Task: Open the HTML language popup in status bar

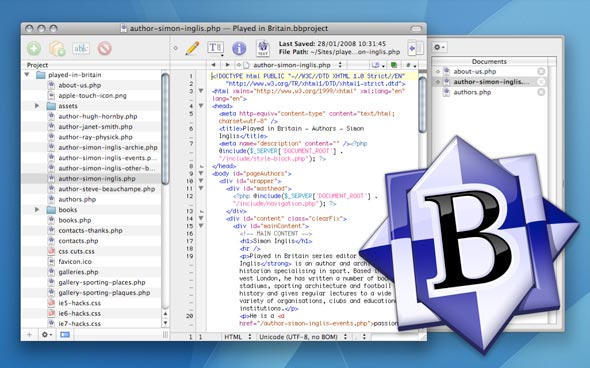Action: [x=237, y=337]
